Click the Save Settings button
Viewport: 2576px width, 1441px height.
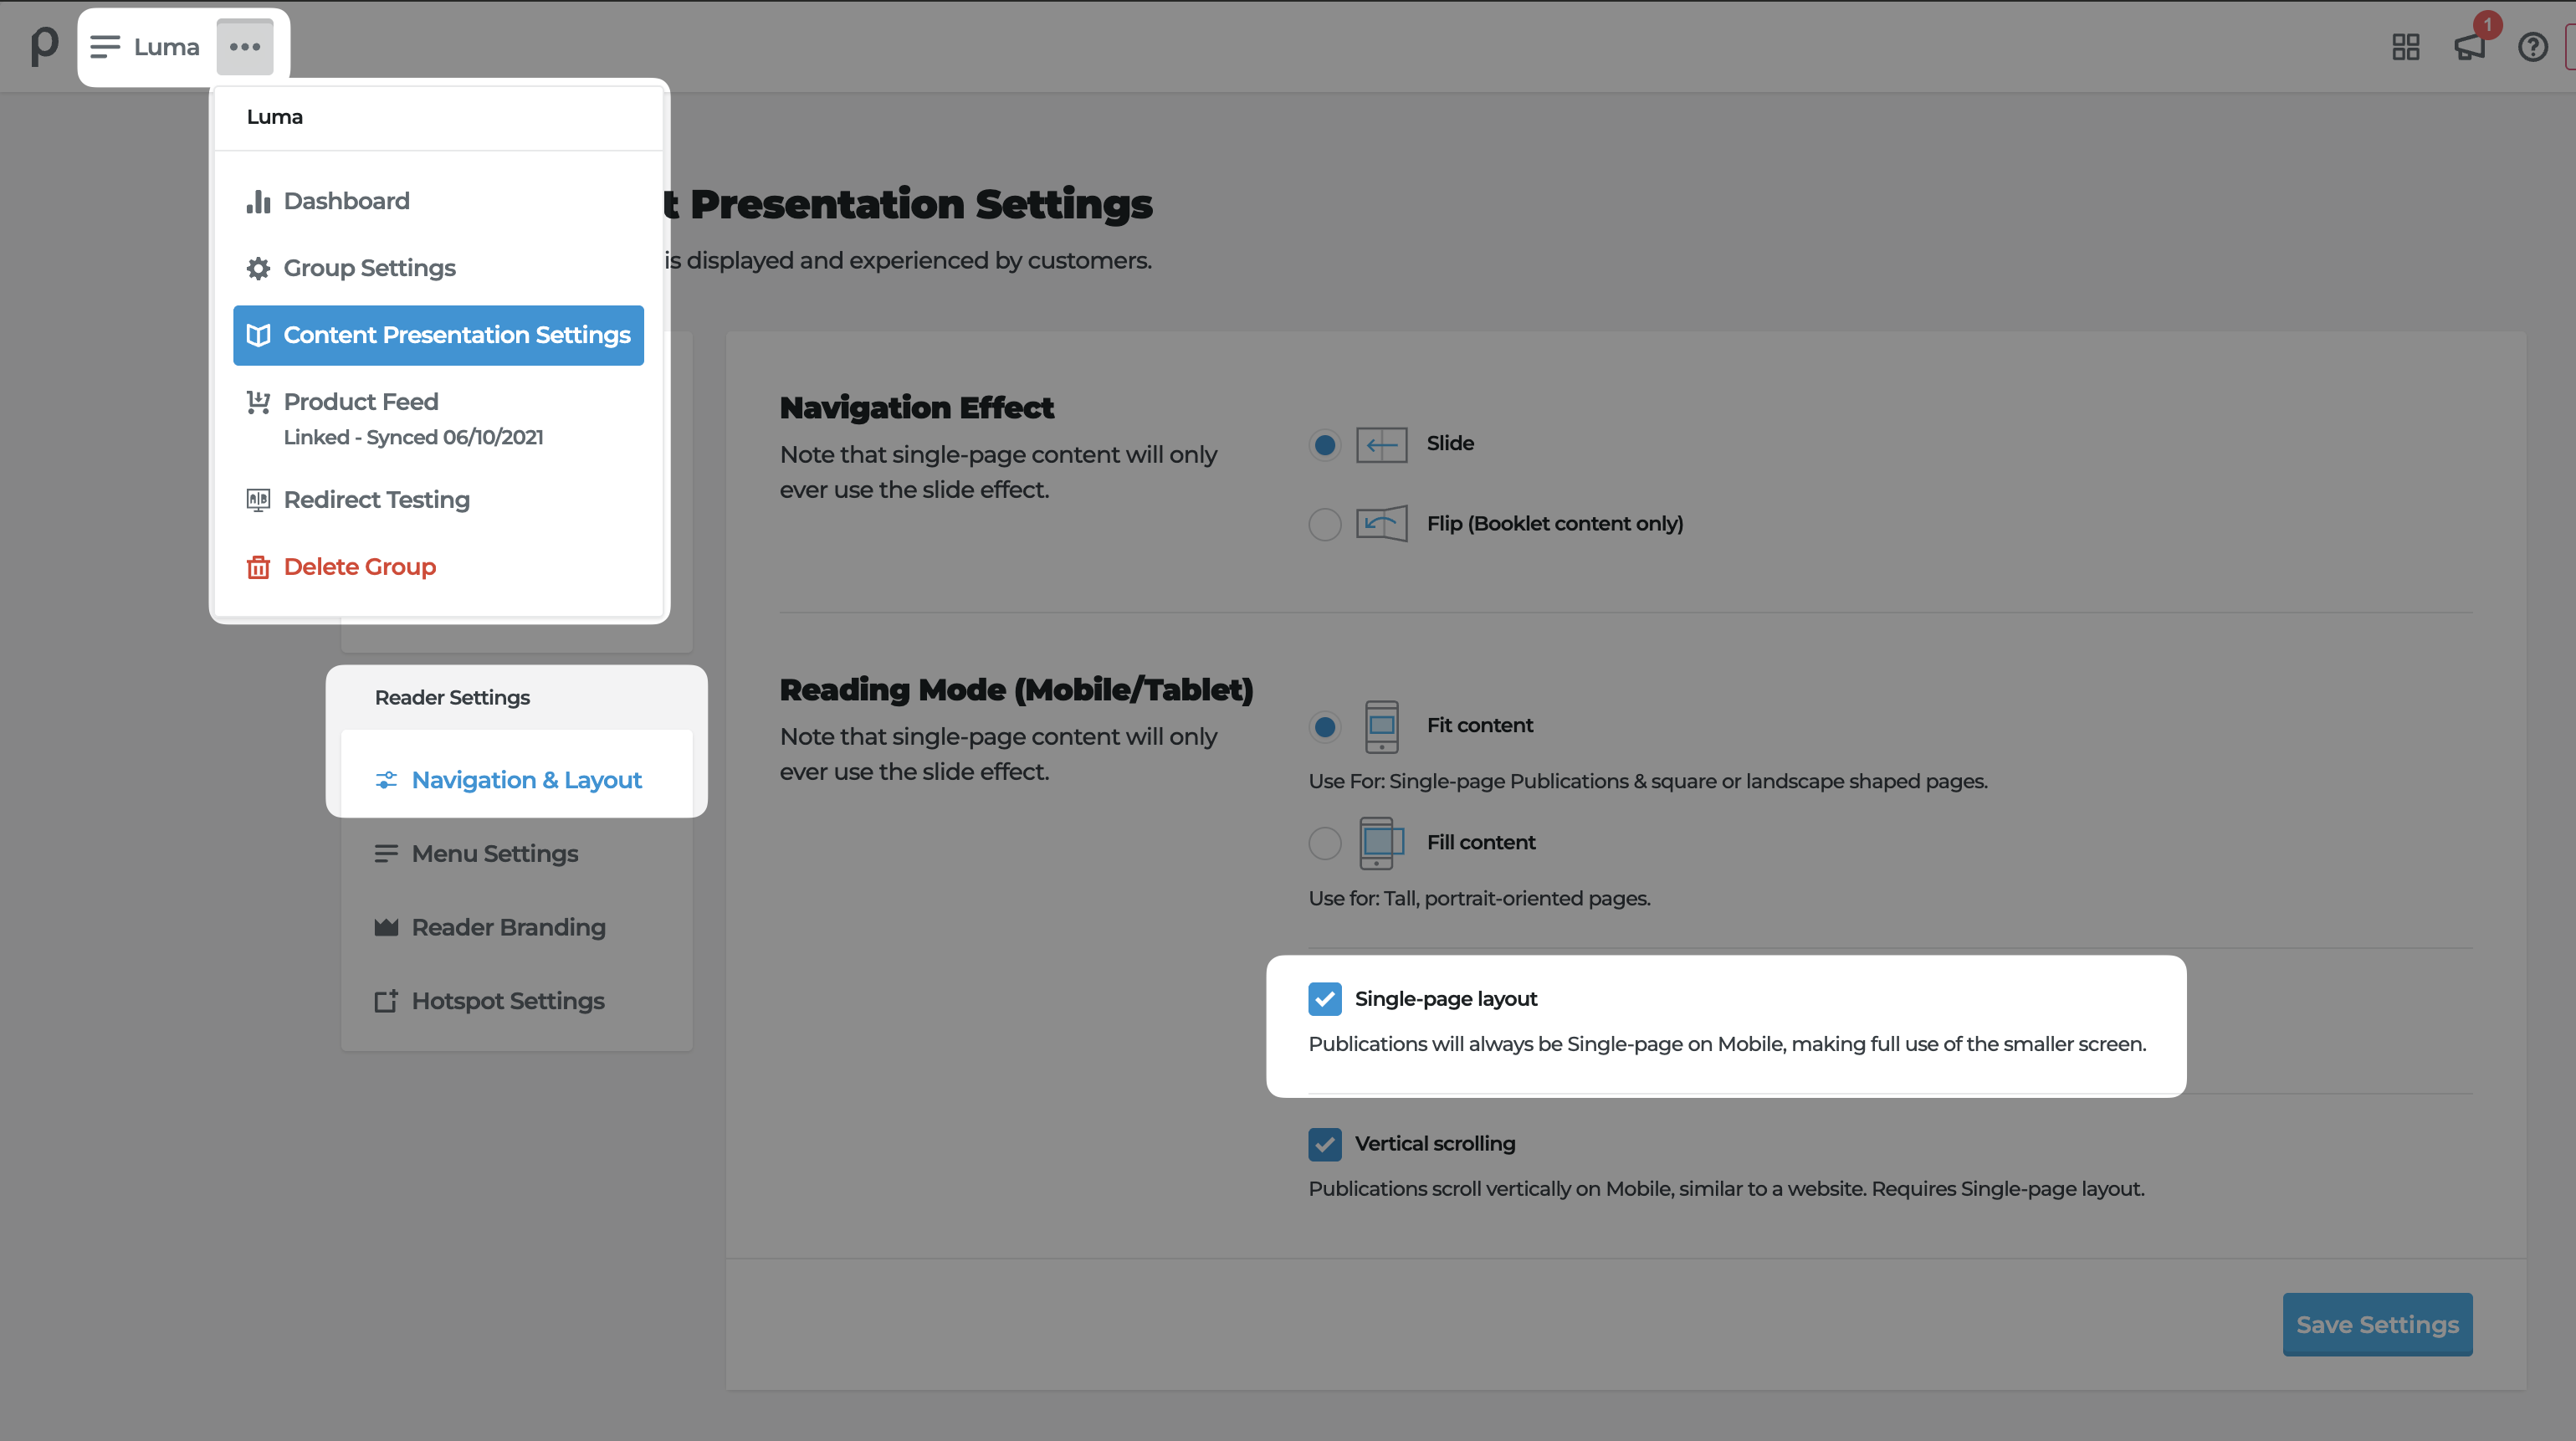pos(2376,1324)
